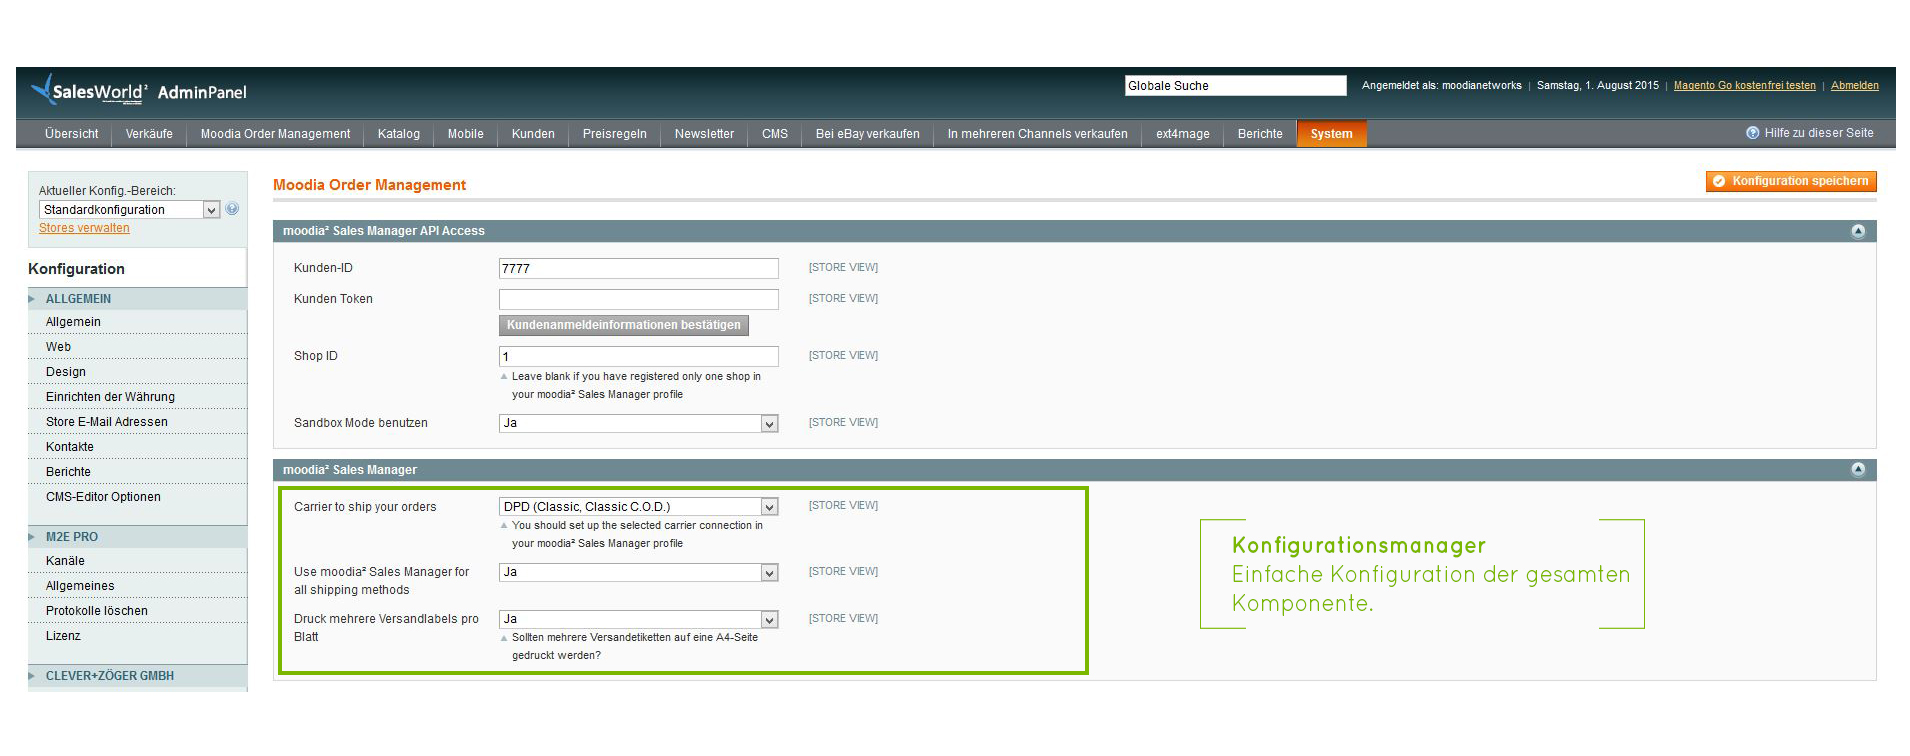Click STORE VIEW label next to Kunden-ID
1910x756 pixels.
[x=843, y=268]
